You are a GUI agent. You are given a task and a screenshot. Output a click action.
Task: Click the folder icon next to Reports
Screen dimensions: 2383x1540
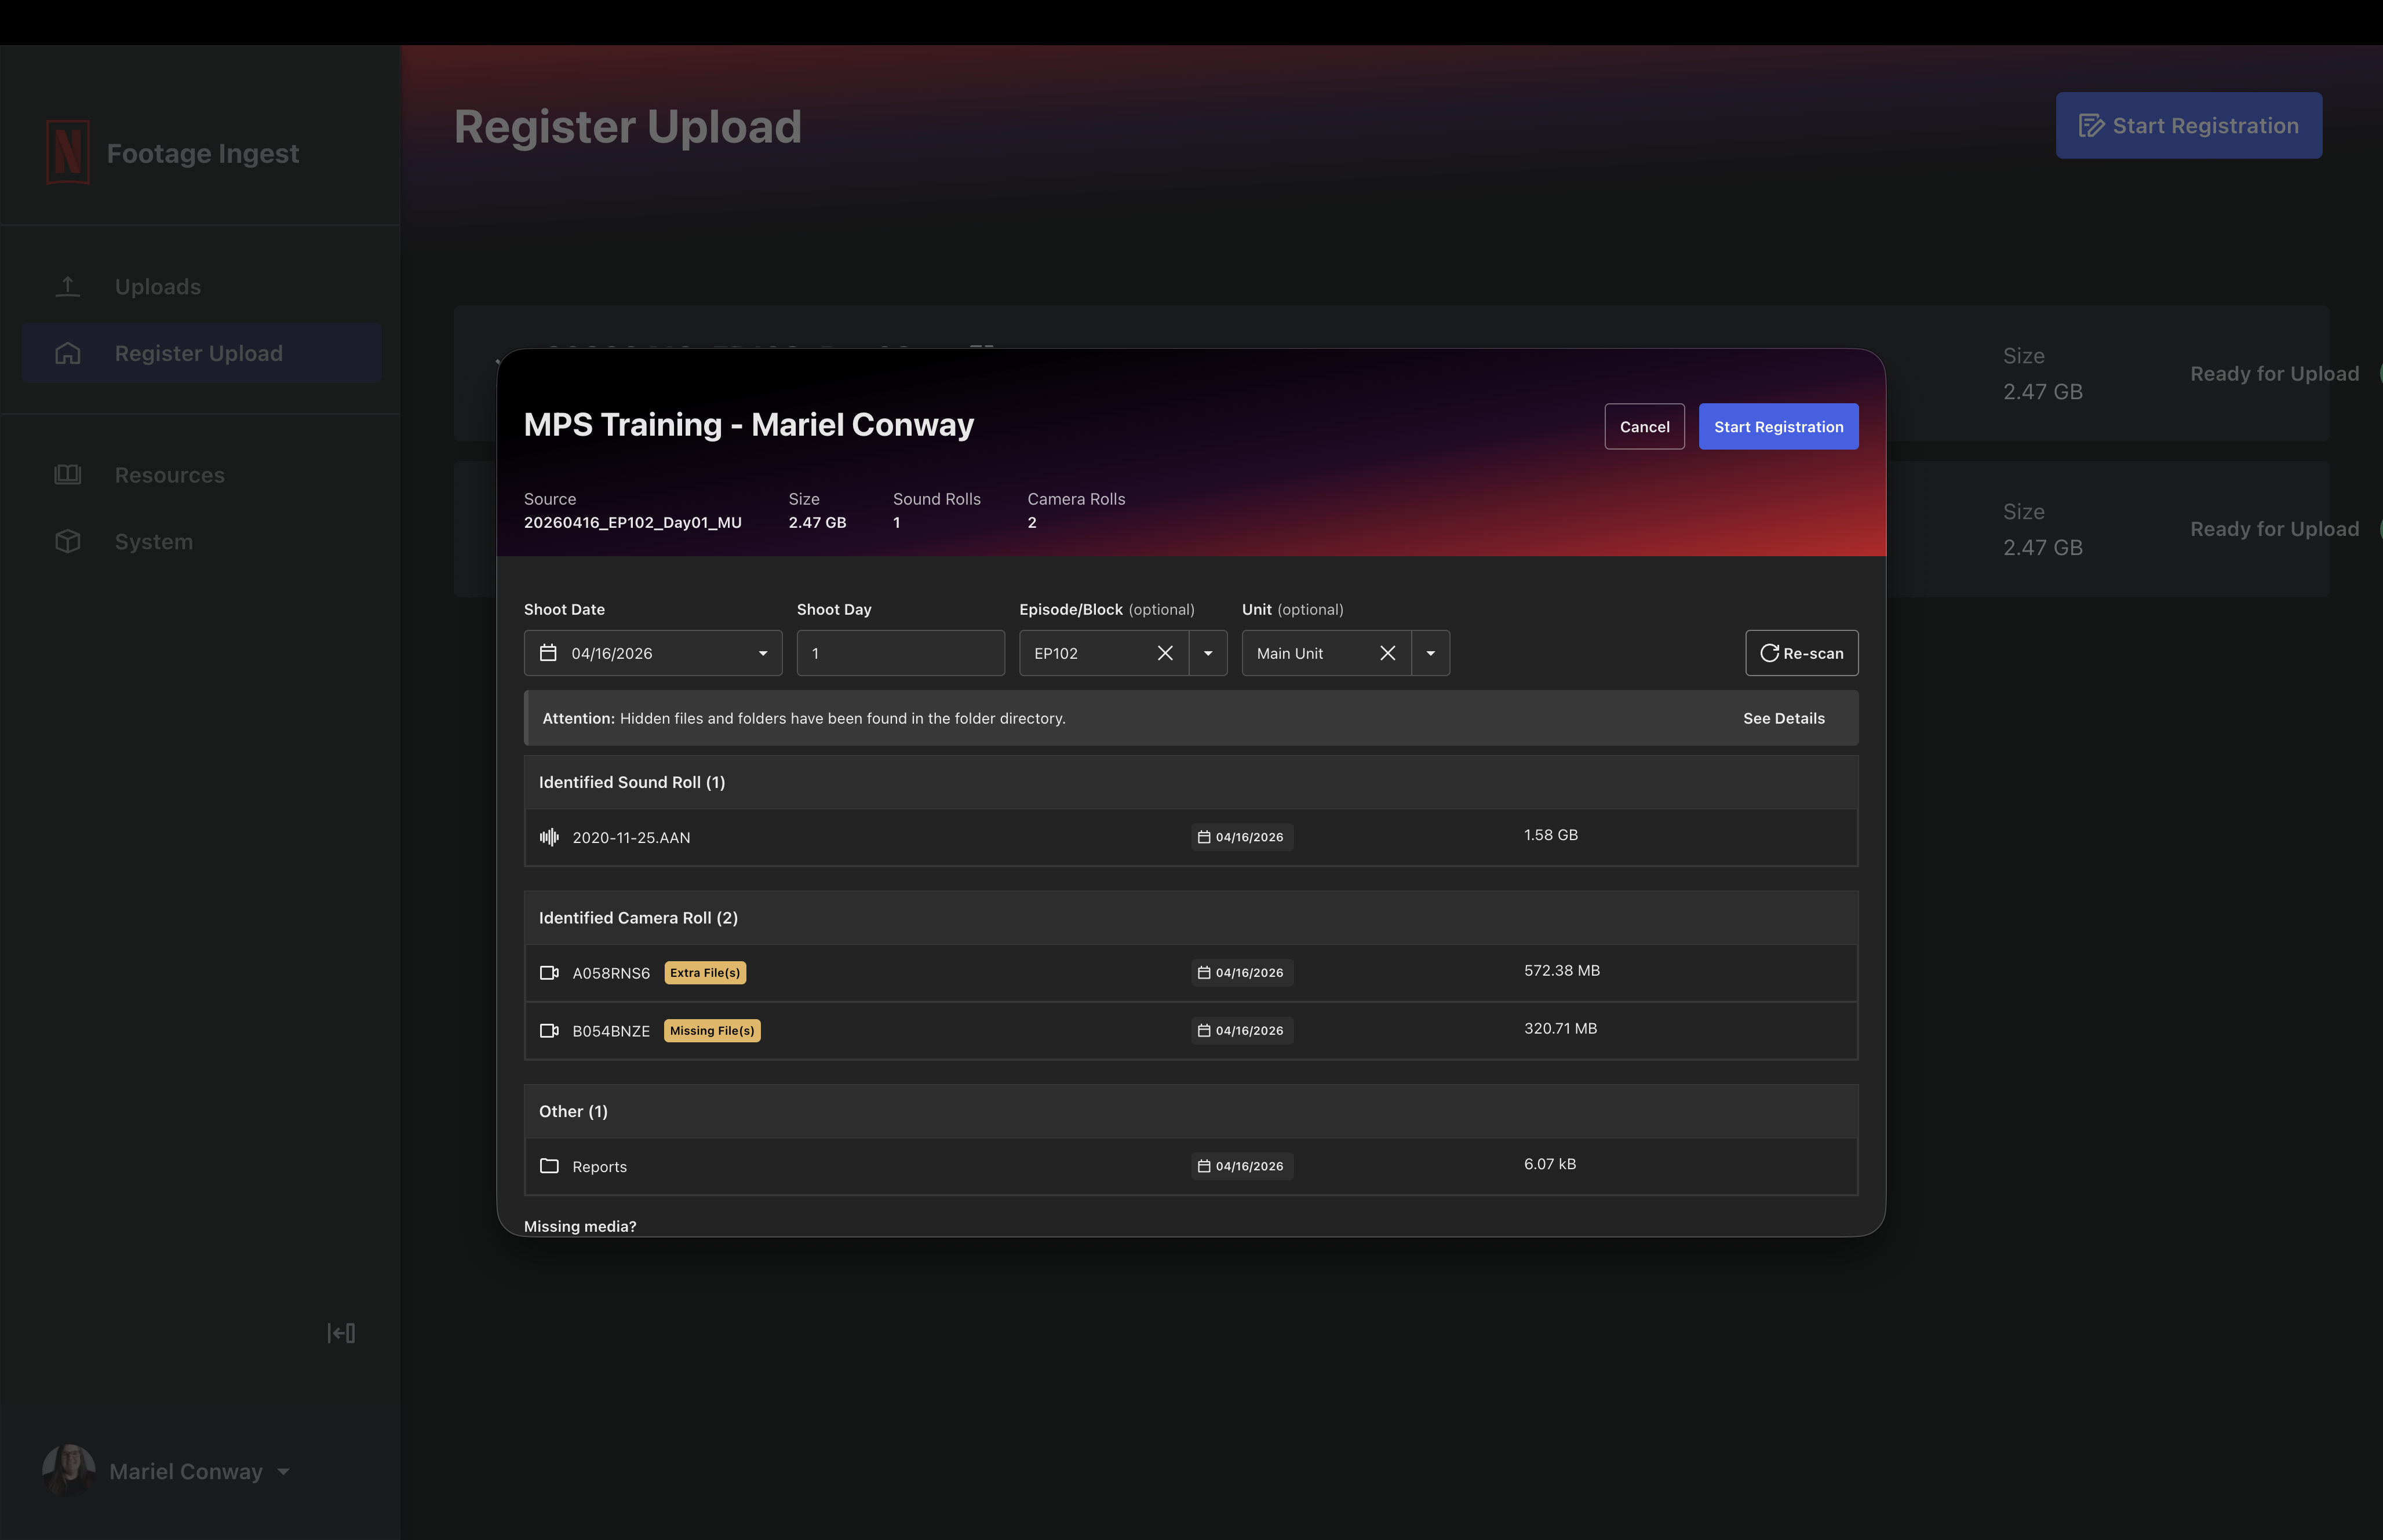click(549, 1166)
